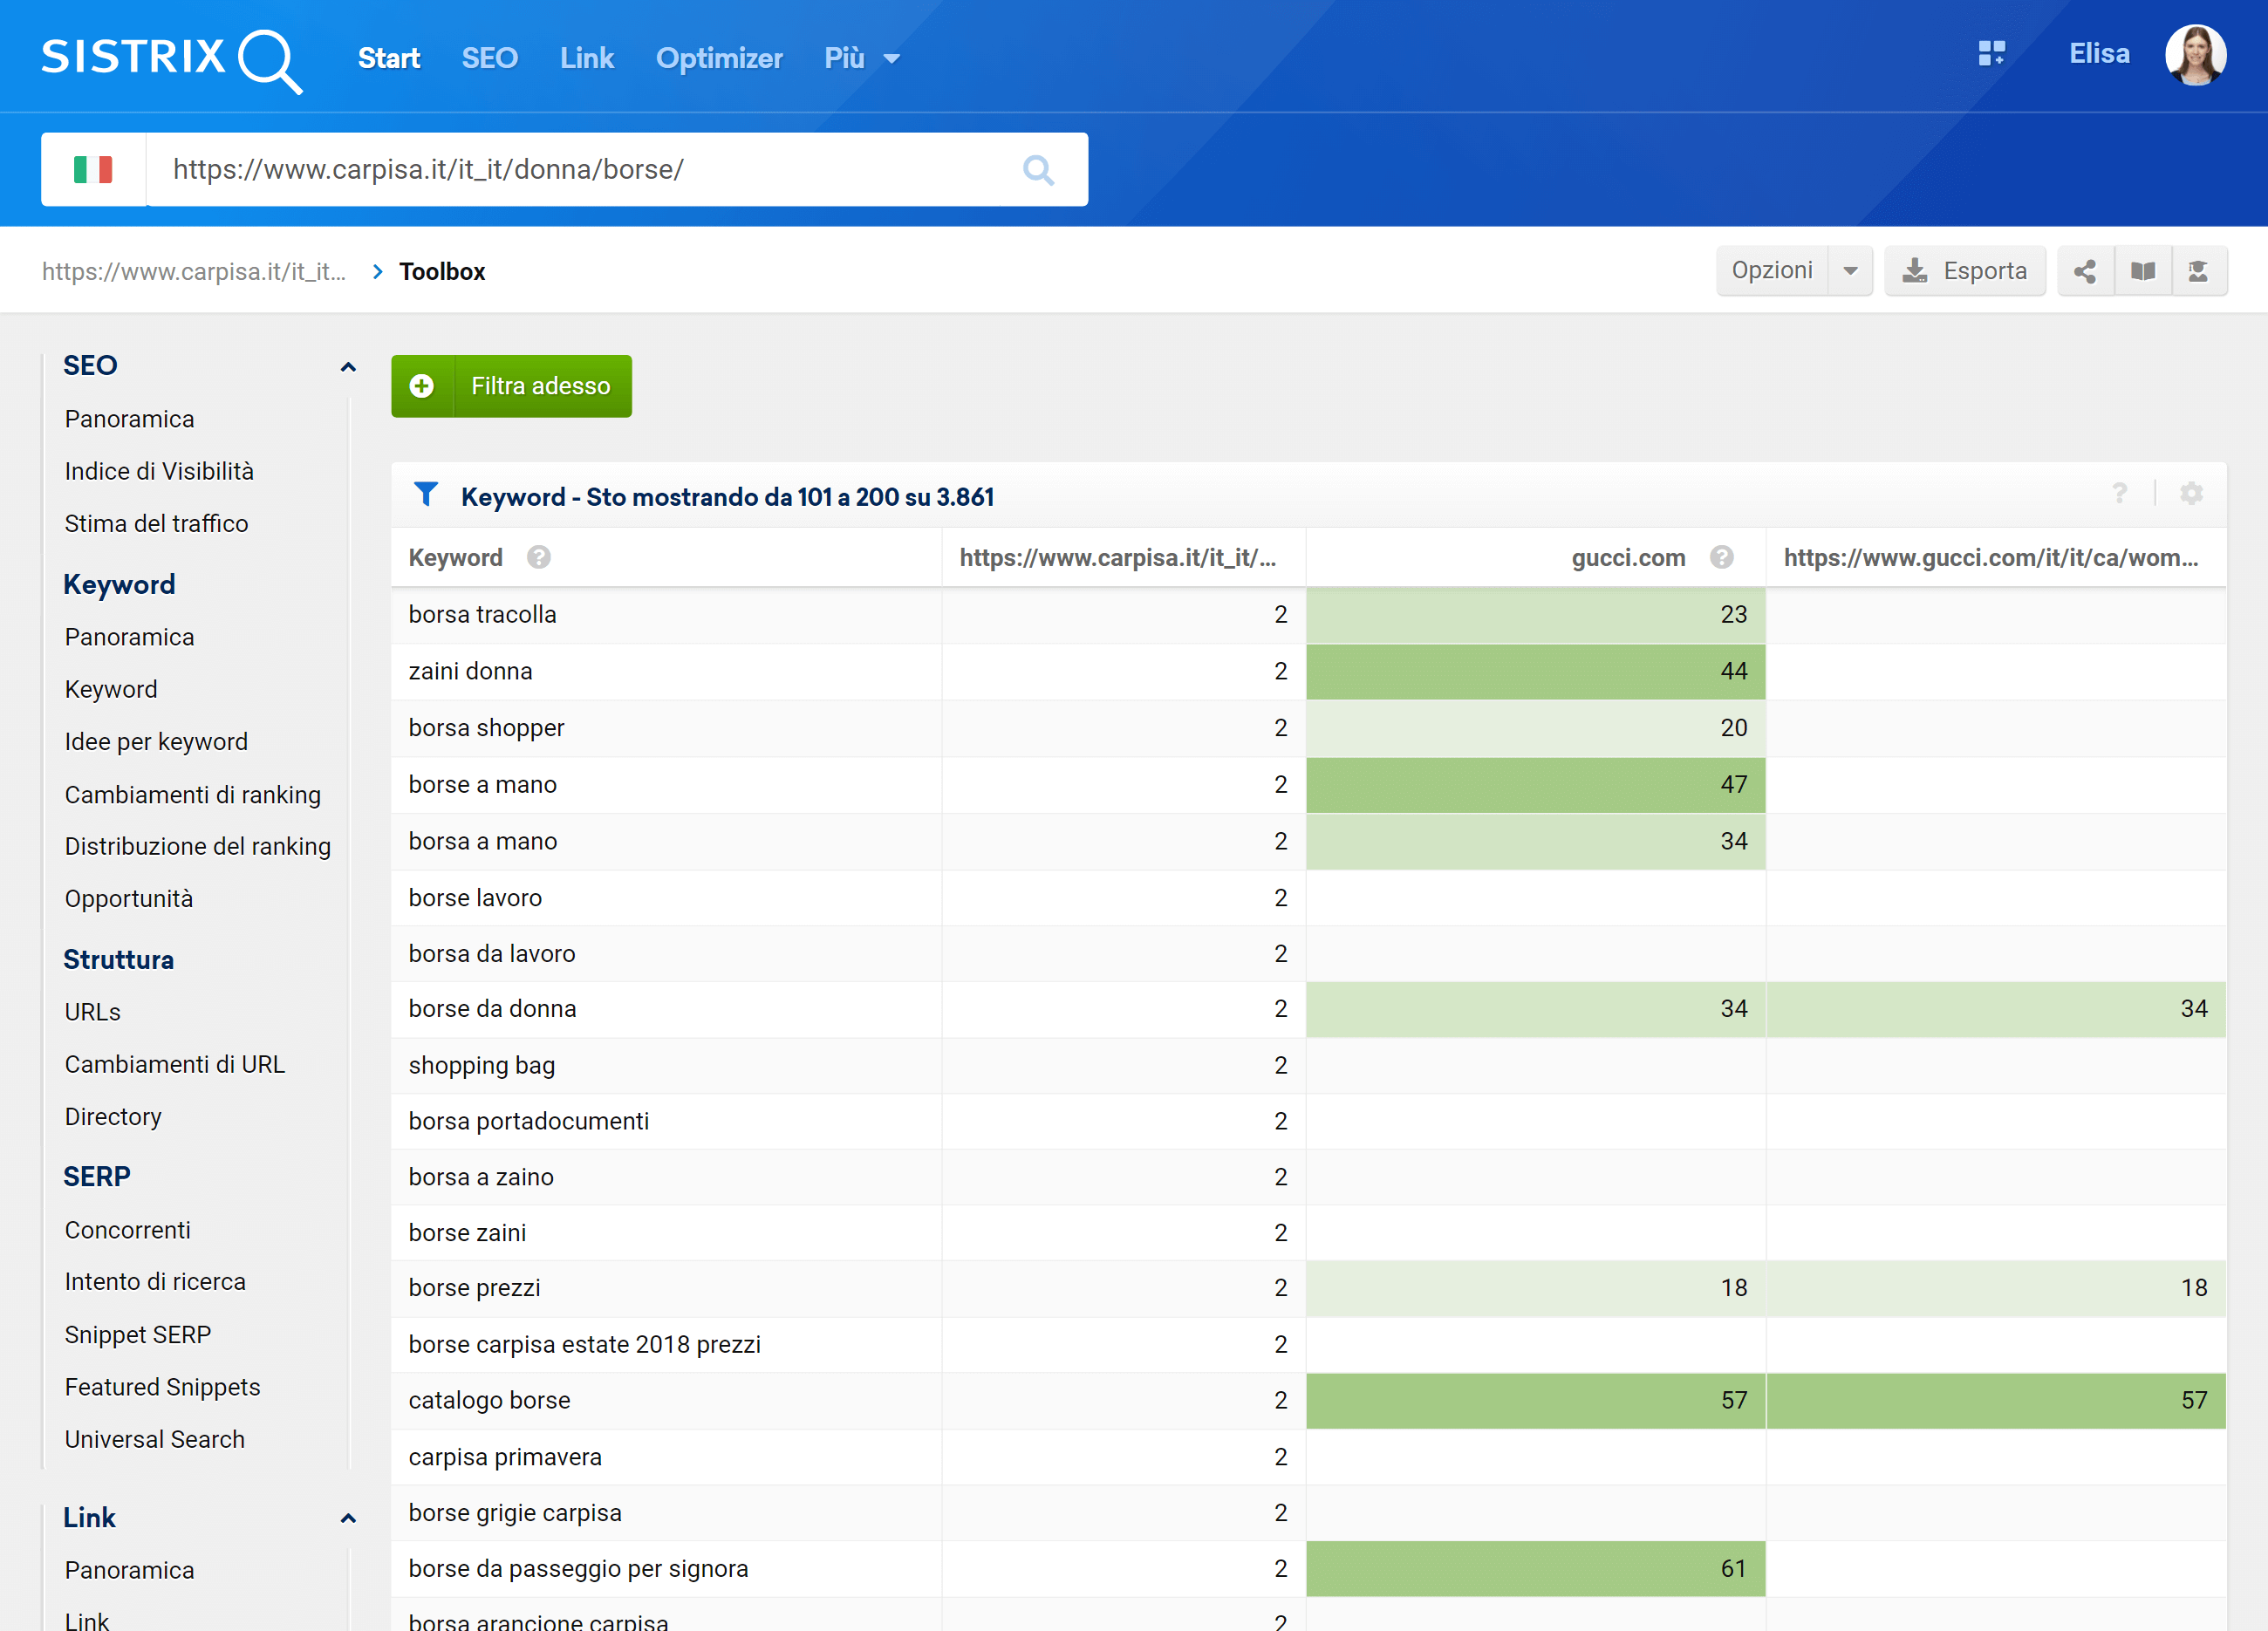Open the Opzioni dropdown

coord(1849,271)
